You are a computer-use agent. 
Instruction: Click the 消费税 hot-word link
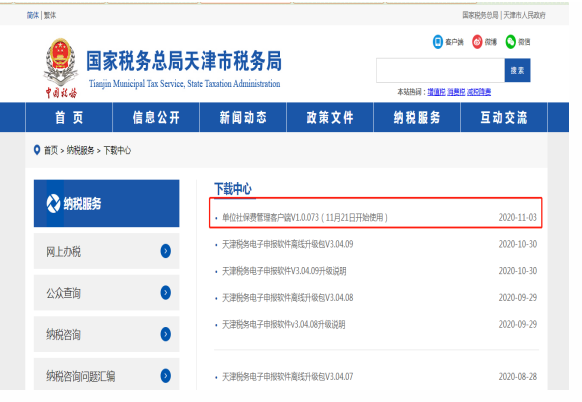[x=456, y=92]
